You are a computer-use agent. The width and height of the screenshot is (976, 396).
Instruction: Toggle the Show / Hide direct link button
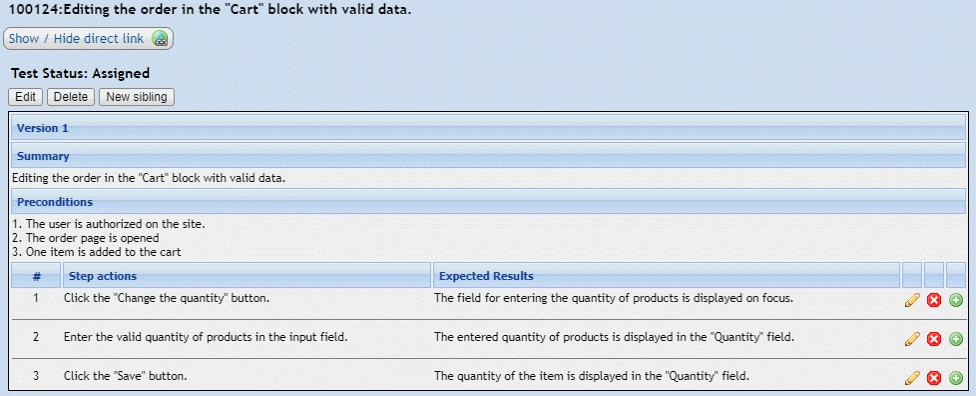88,39
